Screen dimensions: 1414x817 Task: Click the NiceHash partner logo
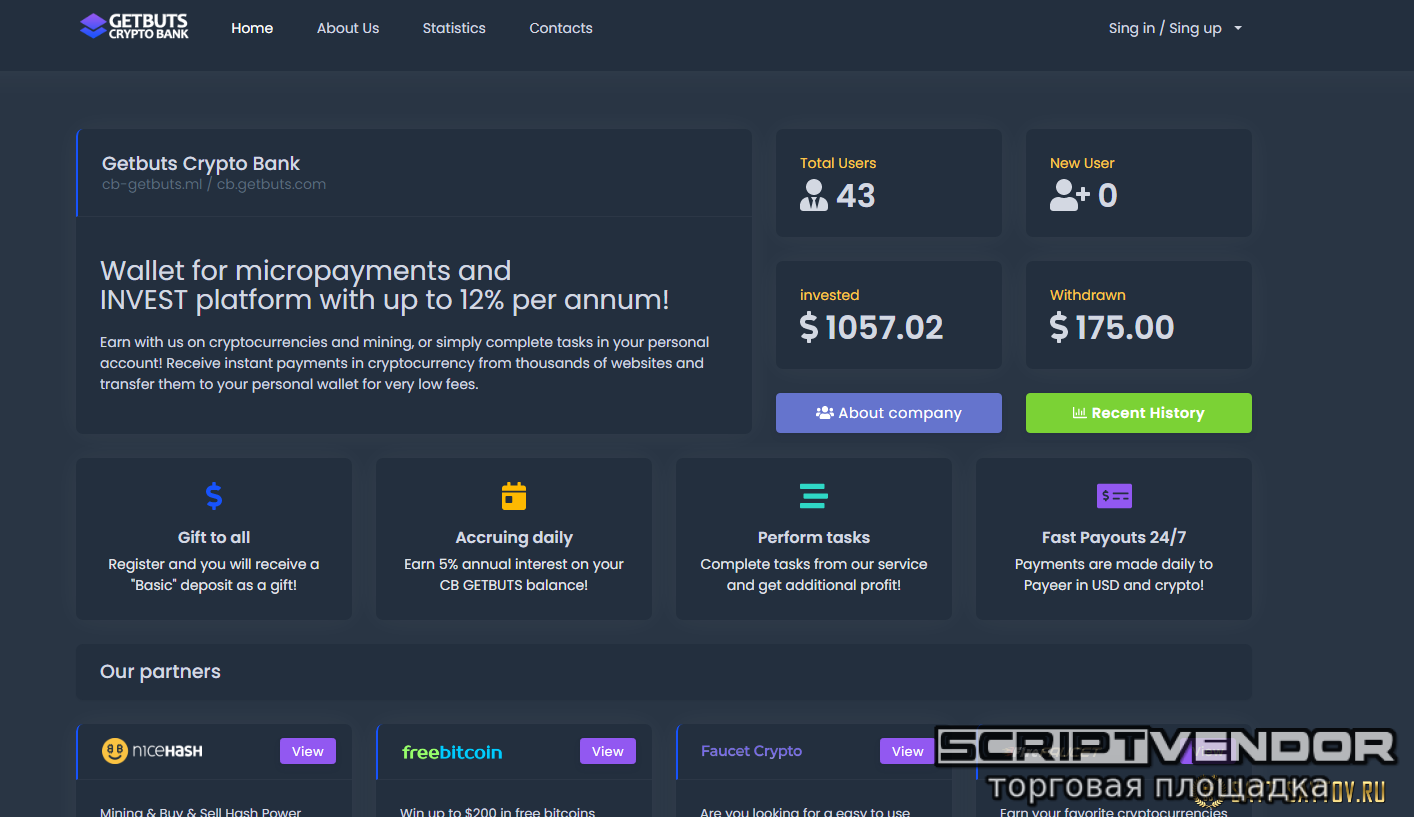152,751
